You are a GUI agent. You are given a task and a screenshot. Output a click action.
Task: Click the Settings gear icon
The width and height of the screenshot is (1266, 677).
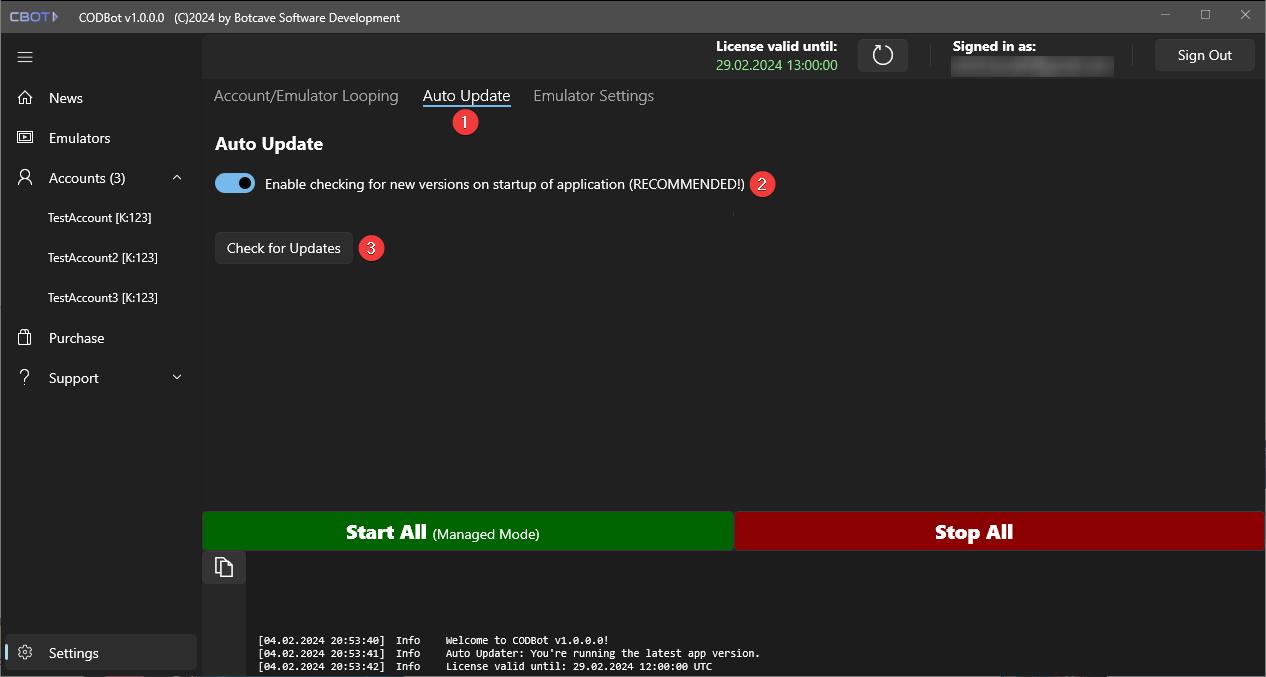click(26, 653)
